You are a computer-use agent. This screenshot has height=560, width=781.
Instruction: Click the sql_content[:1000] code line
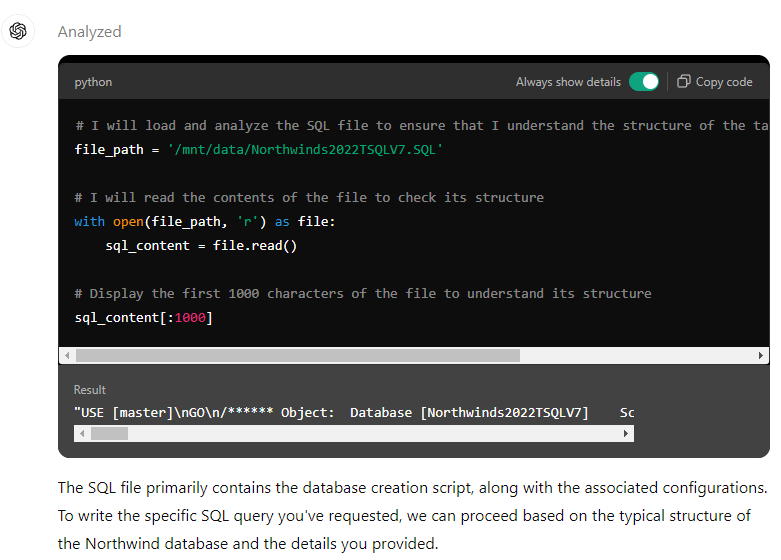(144, 318)
